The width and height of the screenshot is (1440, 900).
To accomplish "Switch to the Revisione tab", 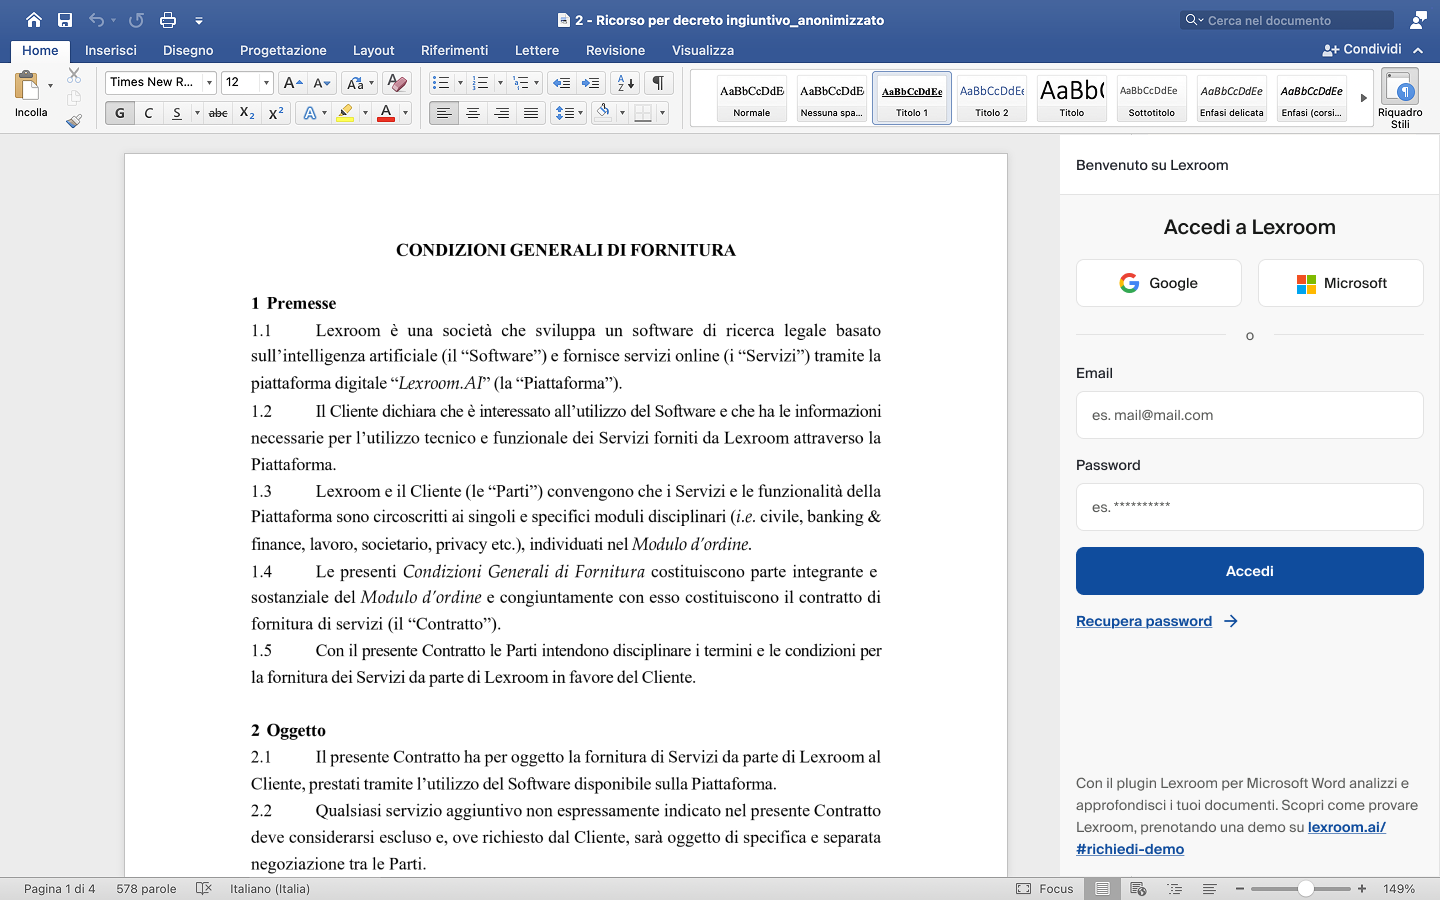I will point(615,50).
